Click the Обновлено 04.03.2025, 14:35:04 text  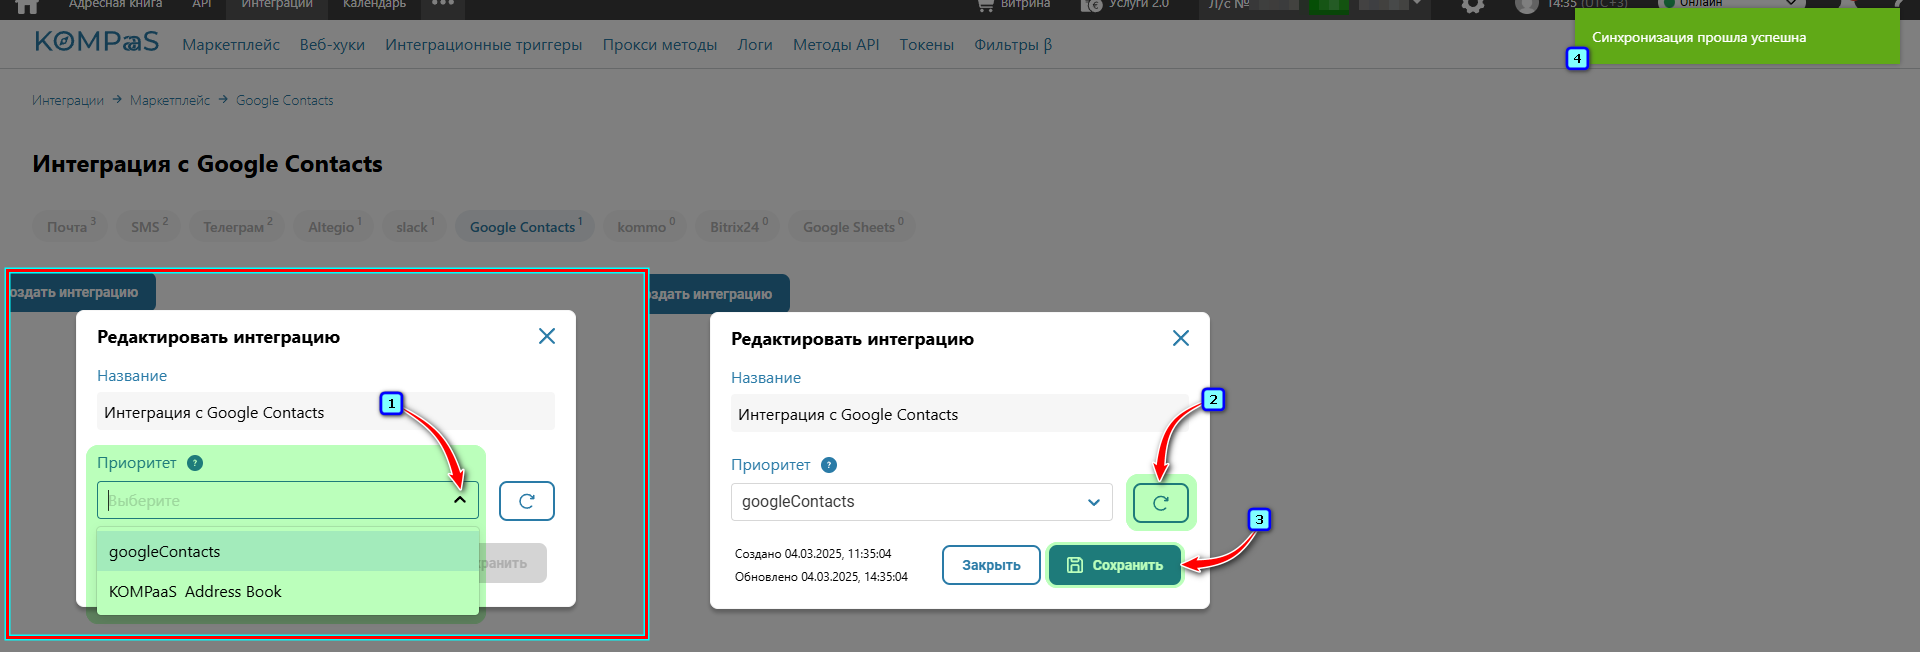pyautogui.click(x=821, y=577)
